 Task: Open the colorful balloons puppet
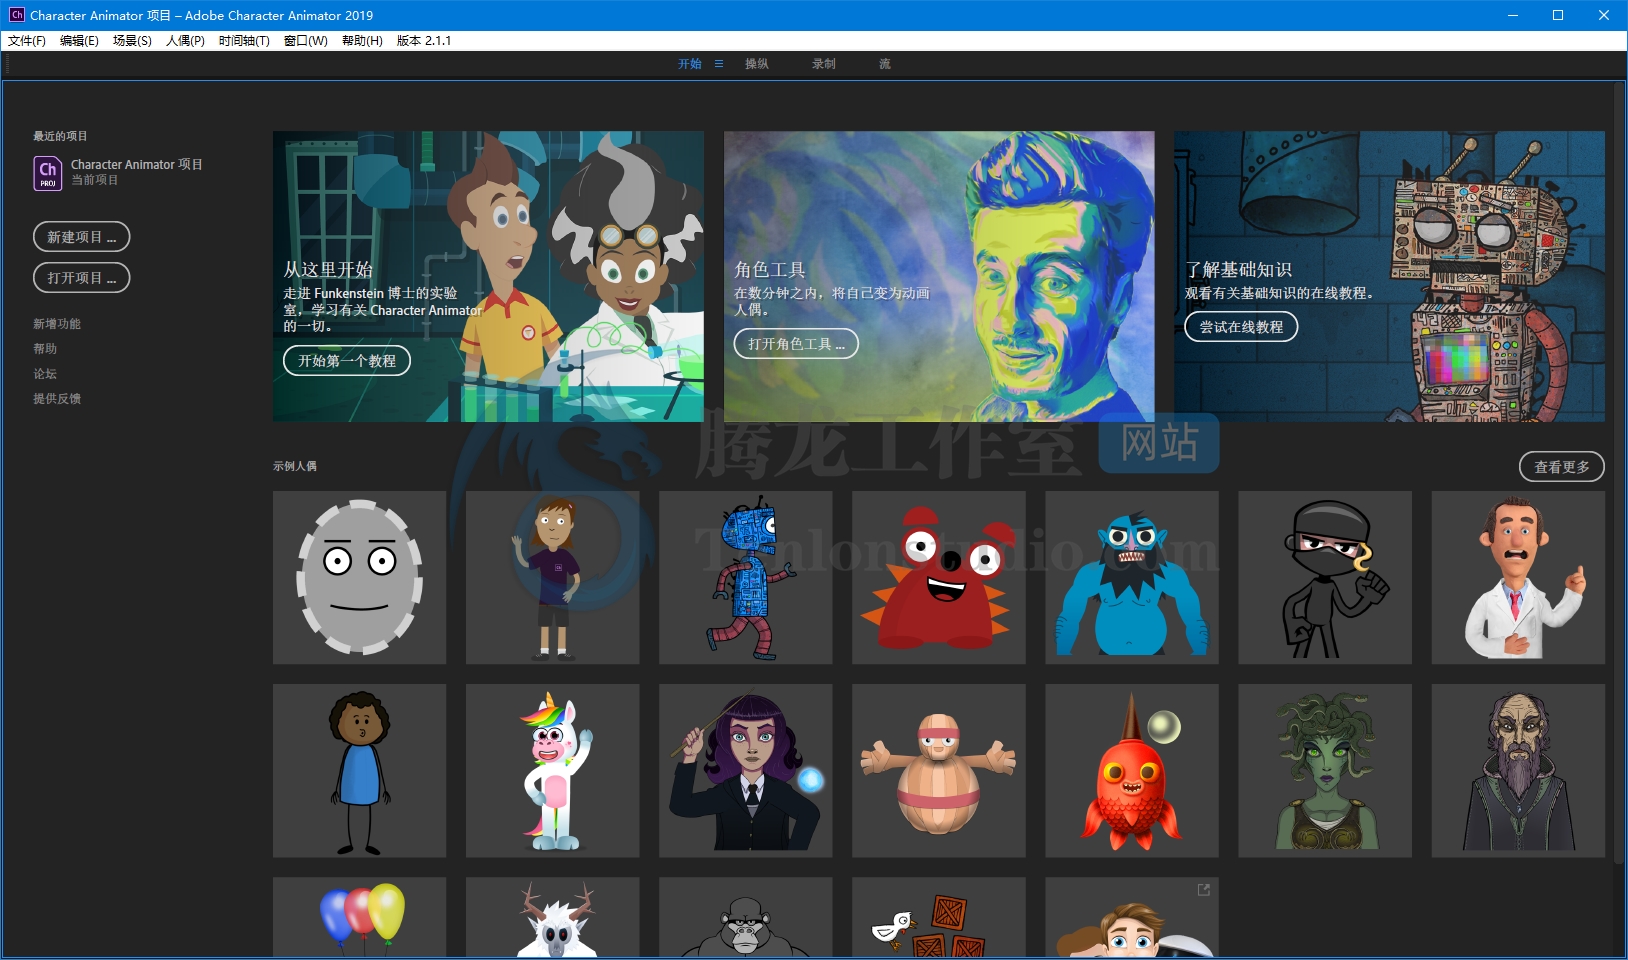[360, 918]
